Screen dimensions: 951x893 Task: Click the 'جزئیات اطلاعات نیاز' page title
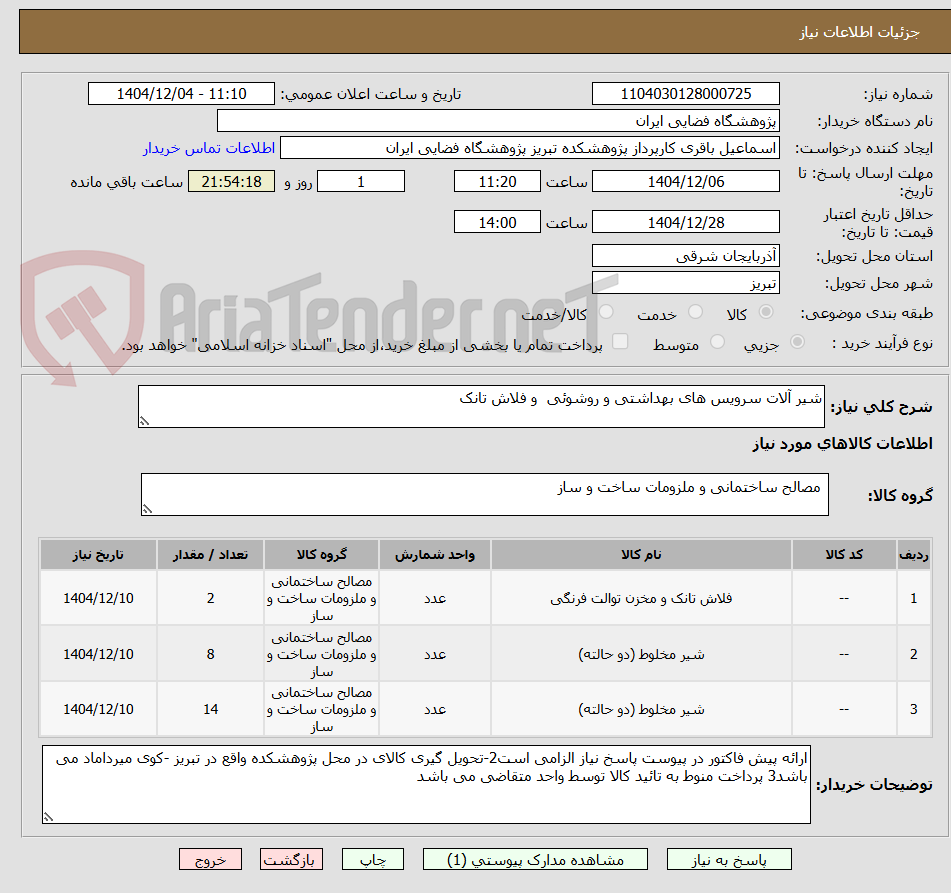pyautogui.click(x=859, y=32)
